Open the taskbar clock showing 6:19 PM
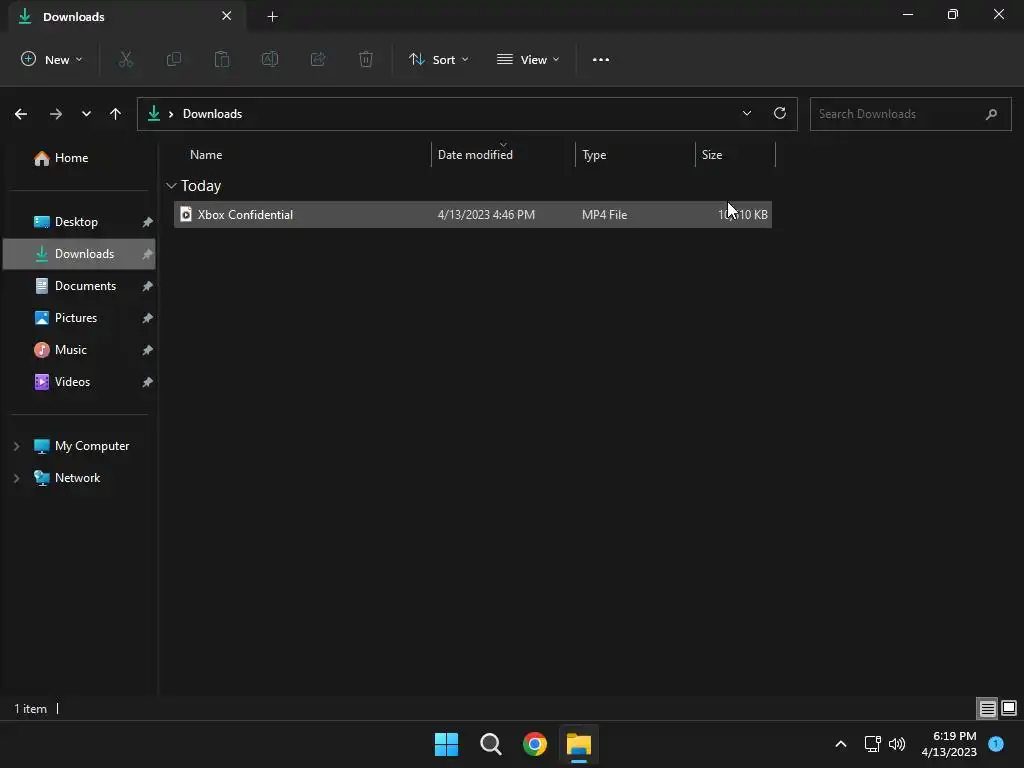Image resolution: width=1024 pixels, height=768 pixels. pos(949,744)
